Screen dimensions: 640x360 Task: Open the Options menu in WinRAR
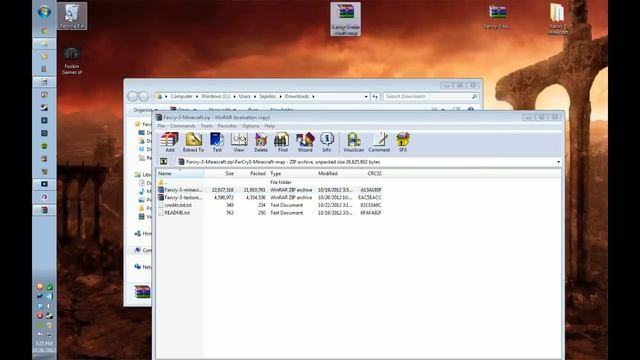[251, 126]
